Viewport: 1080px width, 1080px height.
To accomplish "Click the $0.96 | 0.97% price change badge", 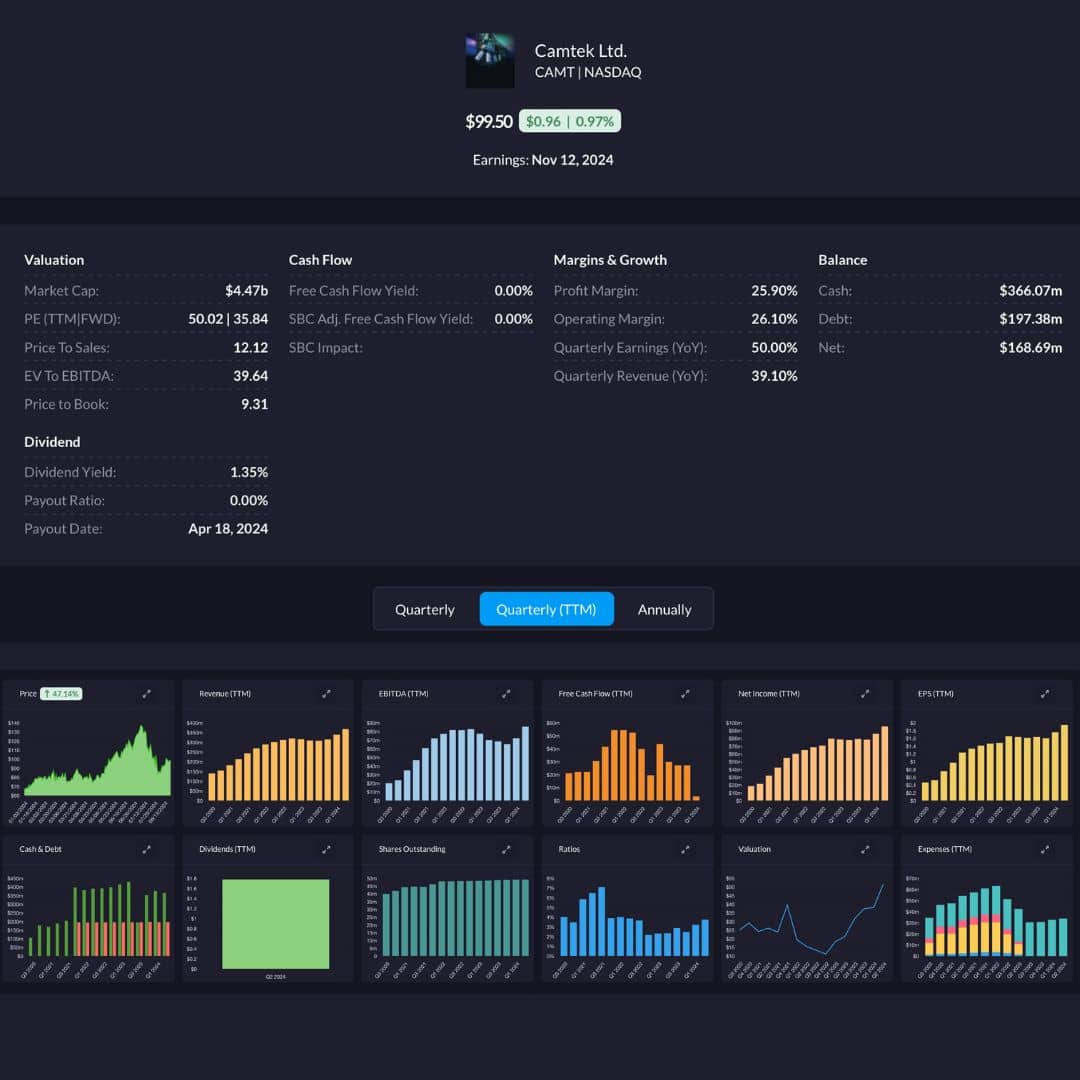I will pos(570,121).
